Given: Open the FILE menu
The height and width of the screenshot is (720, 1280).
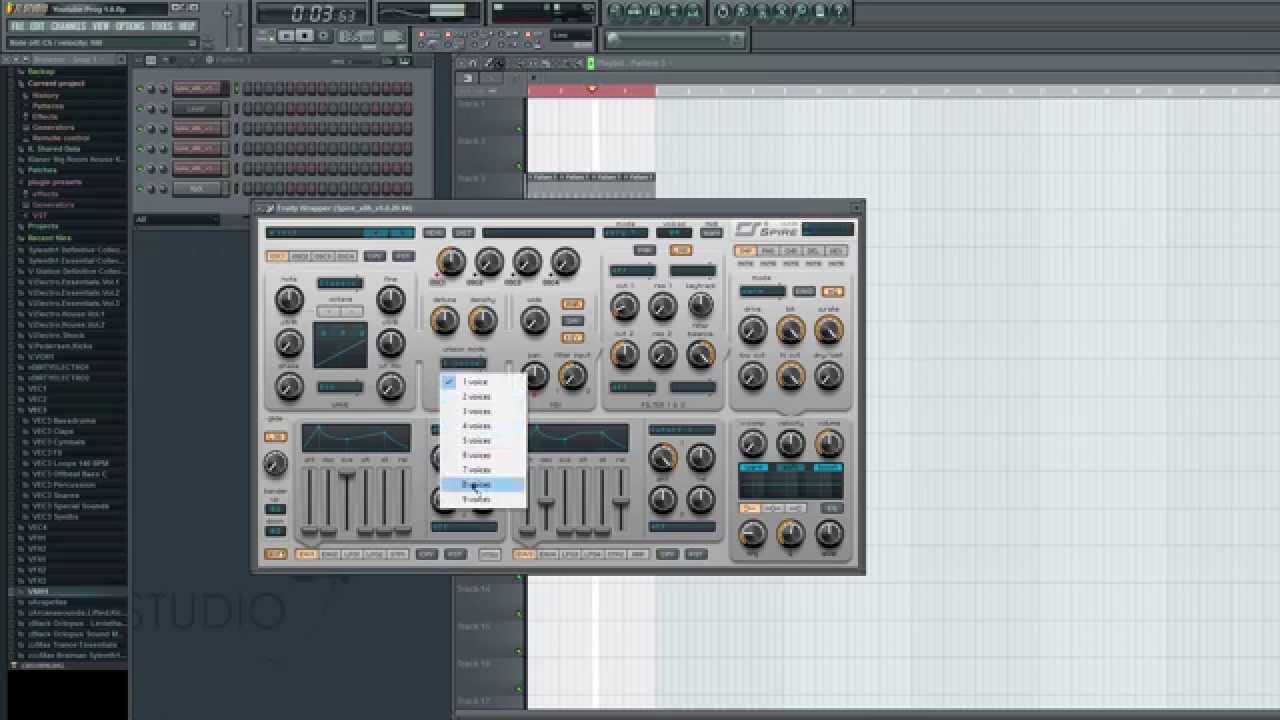Looking at the screenshot, I should click(17, 26).
